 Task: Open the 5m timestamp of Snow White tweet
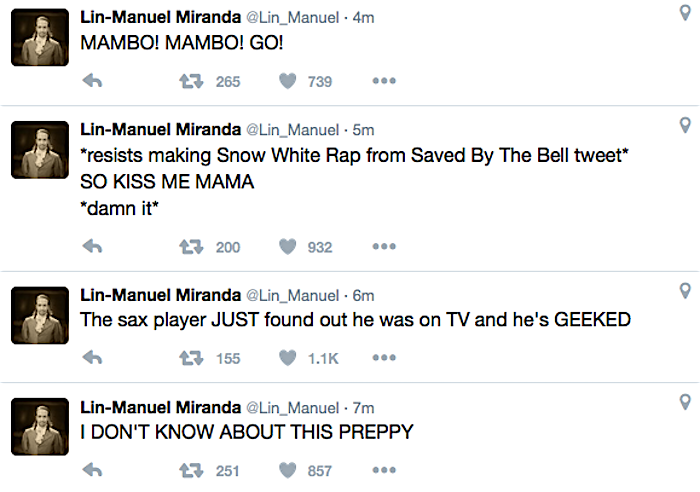pyautogui.click(x=364, y=130)
